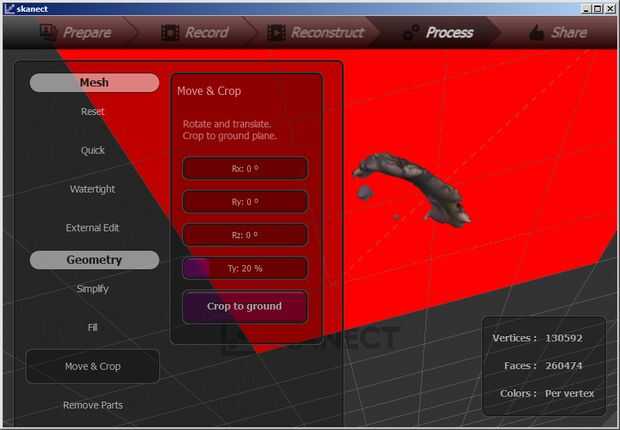Click the Mesh section header
The height and width of the screenshot is (430, 620).
click(94, 83)
